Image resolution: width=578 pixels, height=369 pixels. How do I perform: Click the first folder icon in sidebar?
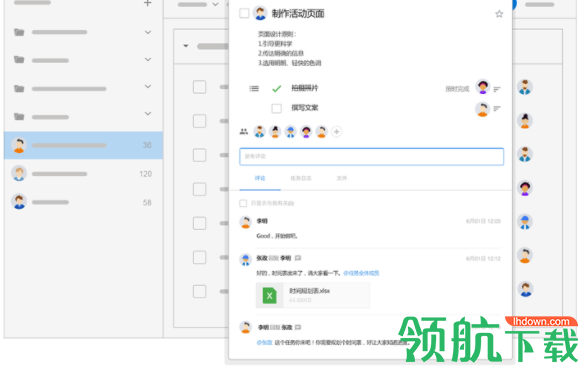(19, 32)
